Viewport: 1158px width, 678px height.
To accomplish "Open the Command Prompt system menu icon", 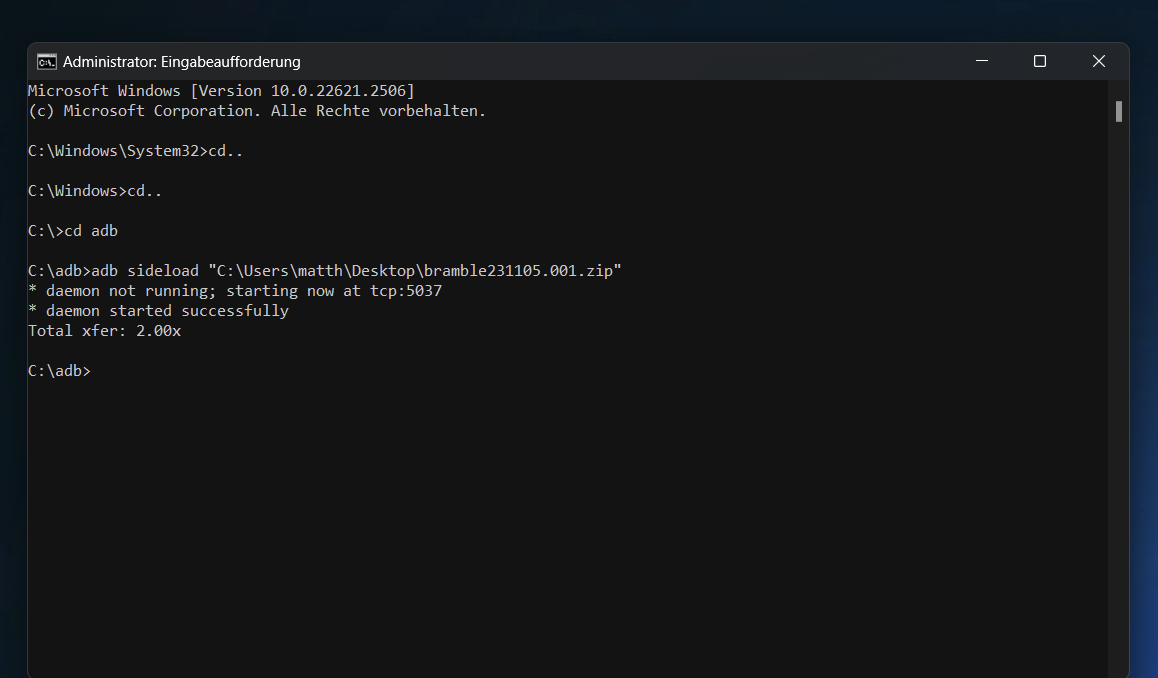I will click(x=46, y=61).
